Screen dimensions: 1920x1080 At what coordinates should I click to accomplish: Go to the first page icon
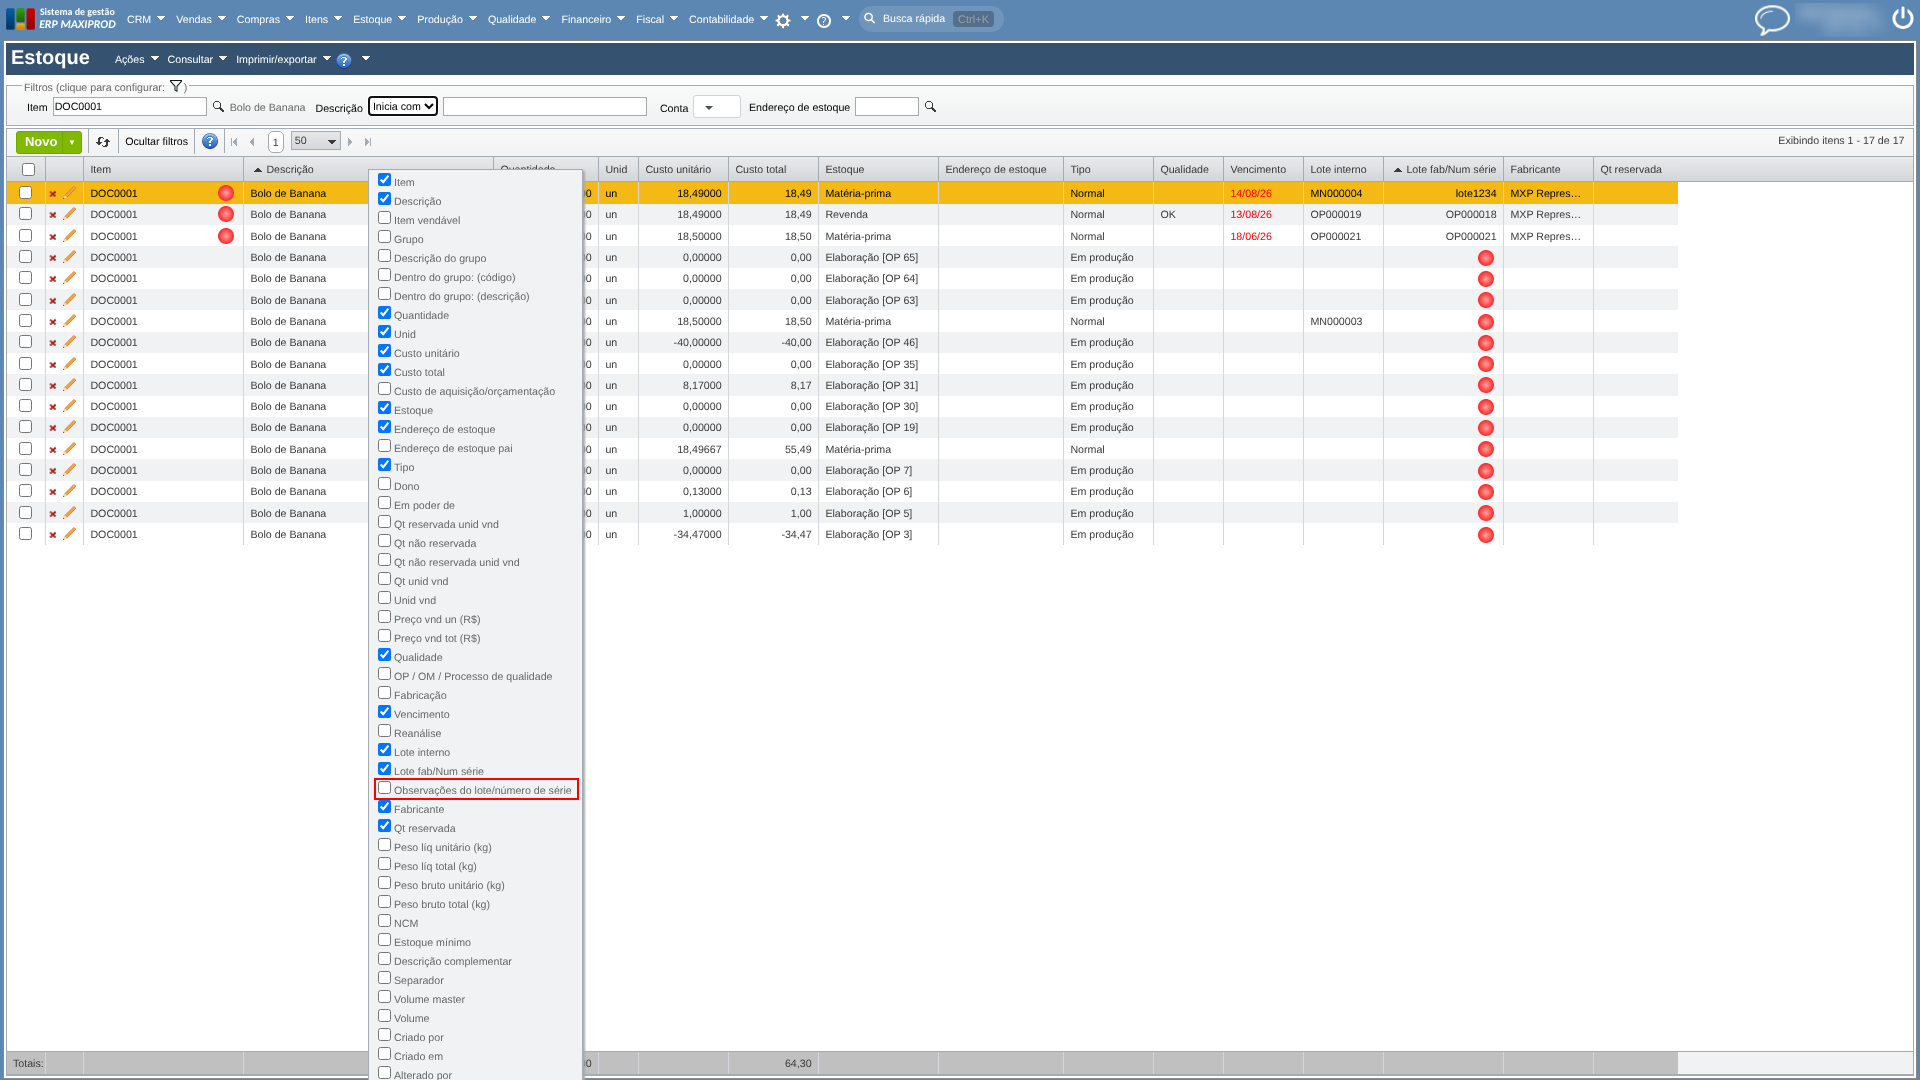coord(235,142)
